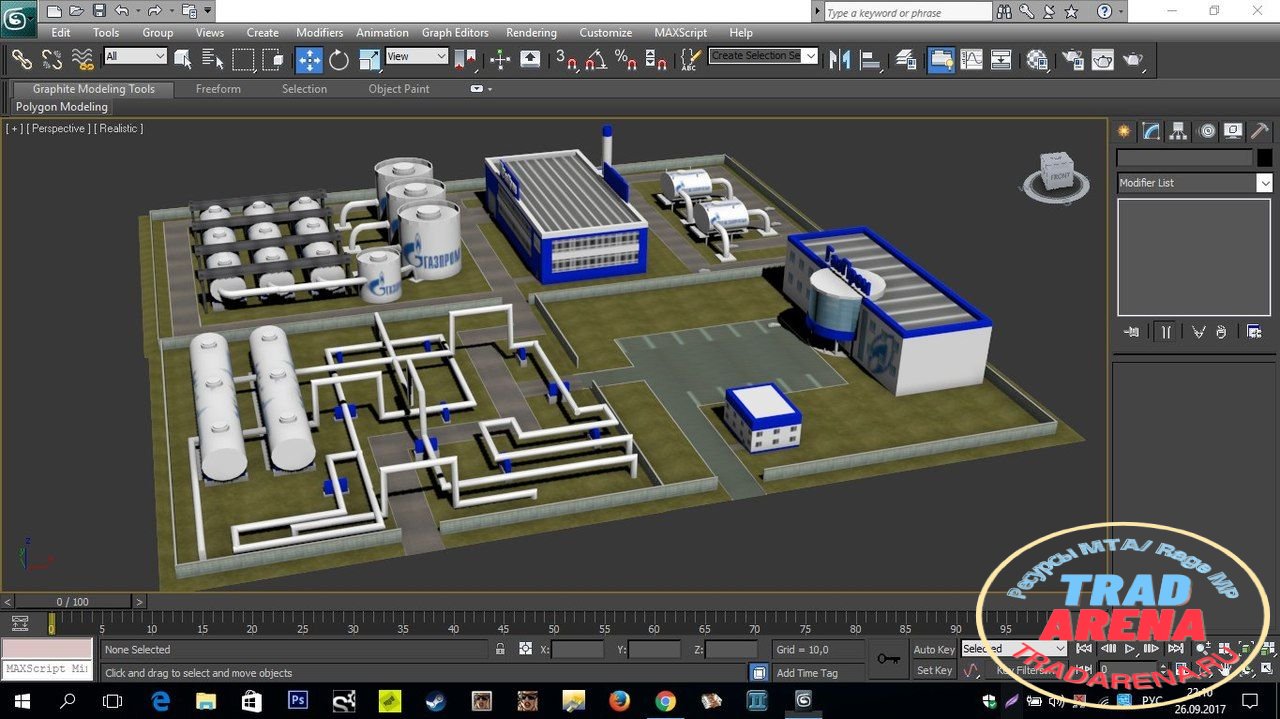The width and height of the screenshot is (1280, 719).
Task: Toggle the 3D Snaps button
Action: click(567, 60)
